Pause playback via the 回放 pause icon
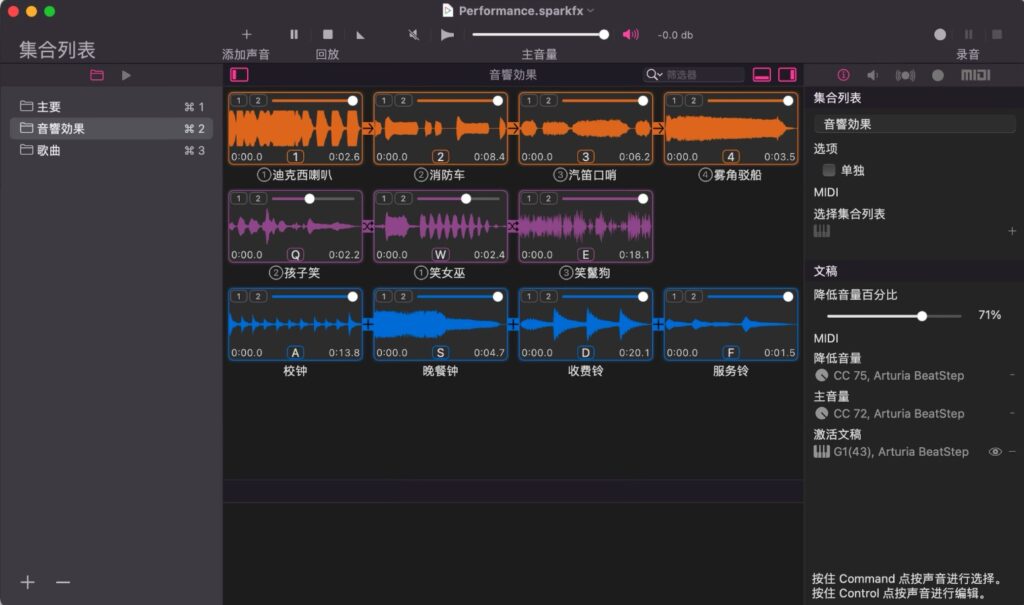 (294, 35)
